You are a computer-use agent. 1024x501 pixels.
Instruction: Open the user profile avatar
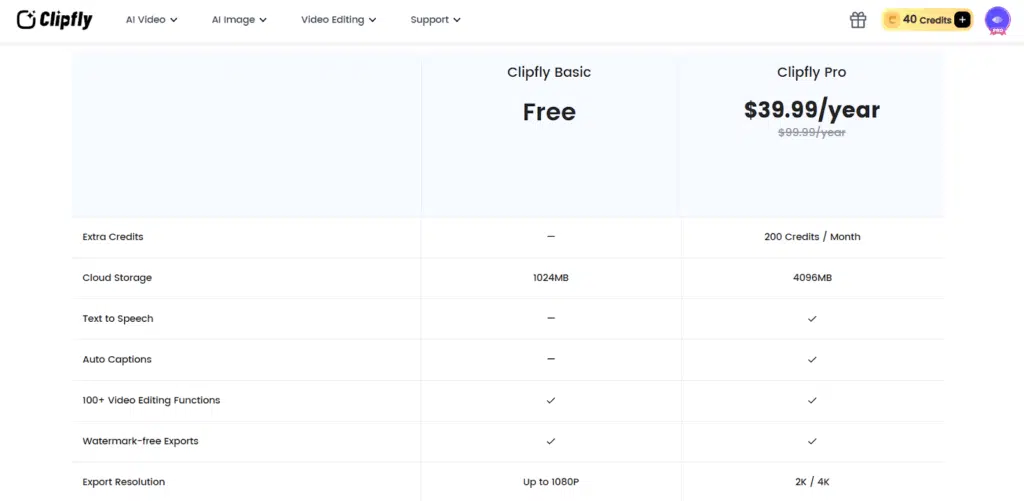997,20
